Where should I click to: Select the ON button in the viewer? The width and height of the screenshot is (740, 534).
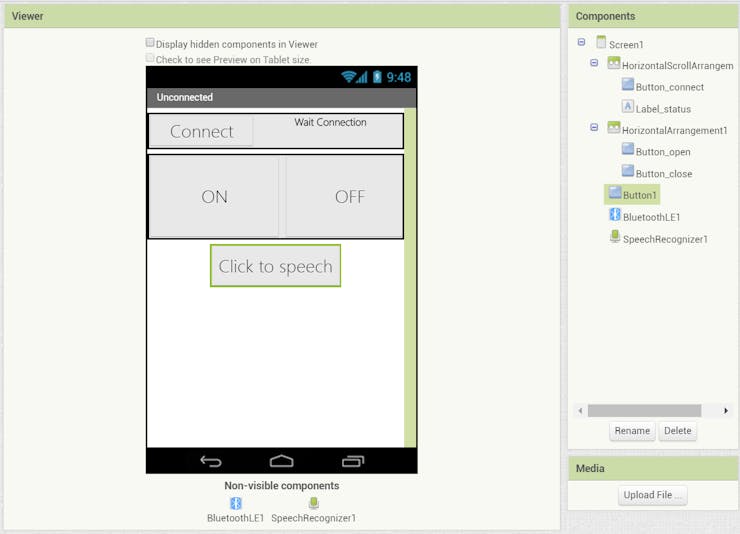point(214,196)
